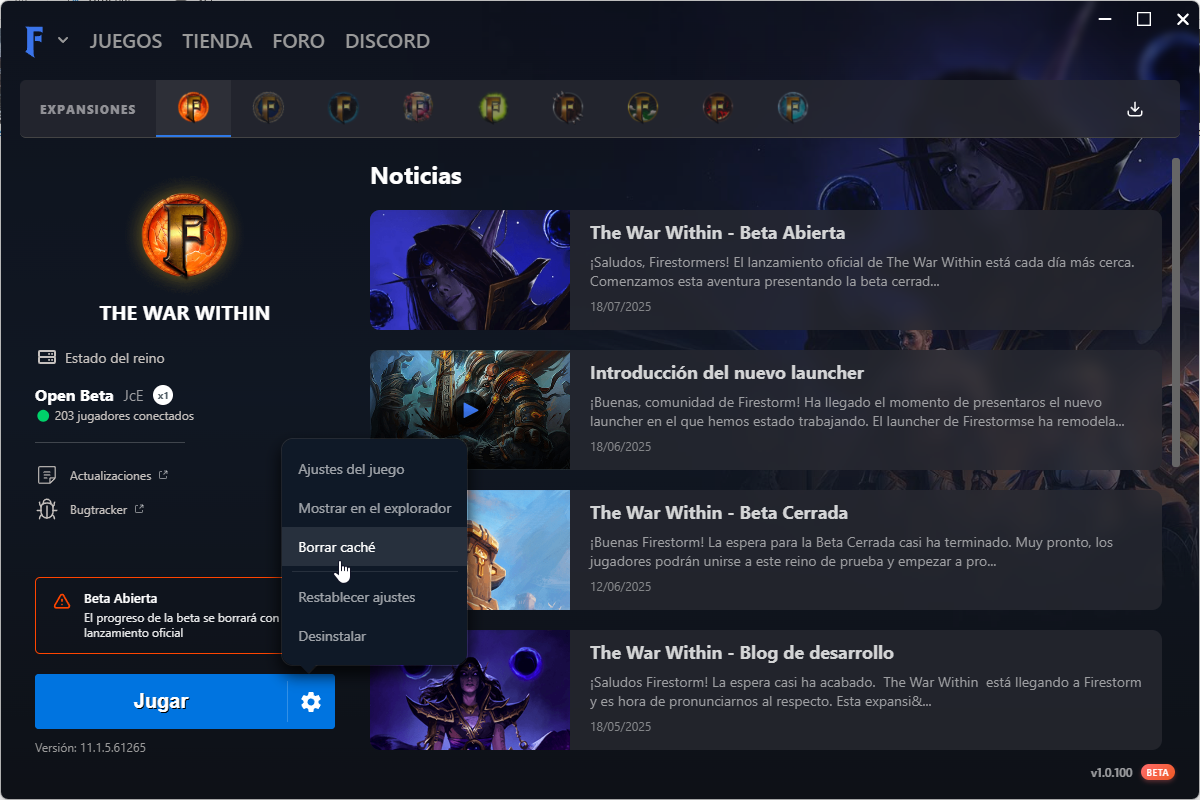1200x800 pixels.
Task: Select the second expansion icon with dark bronze ring
Action: pos(268,108)
